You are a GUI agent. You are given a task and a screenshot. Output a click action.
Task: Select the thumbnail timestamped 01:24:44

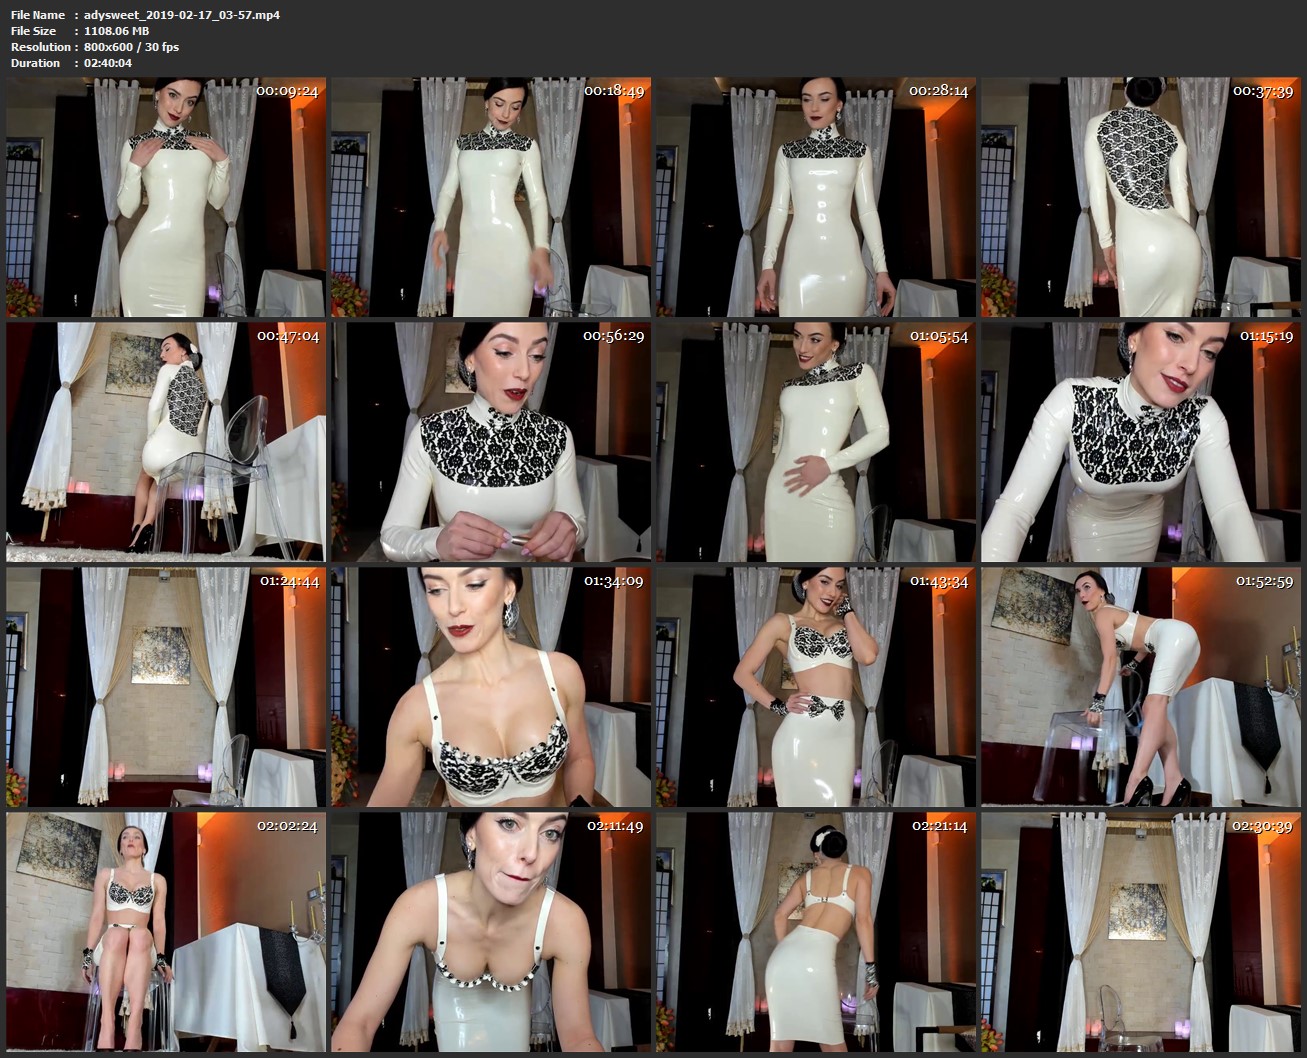coord(166,687)
